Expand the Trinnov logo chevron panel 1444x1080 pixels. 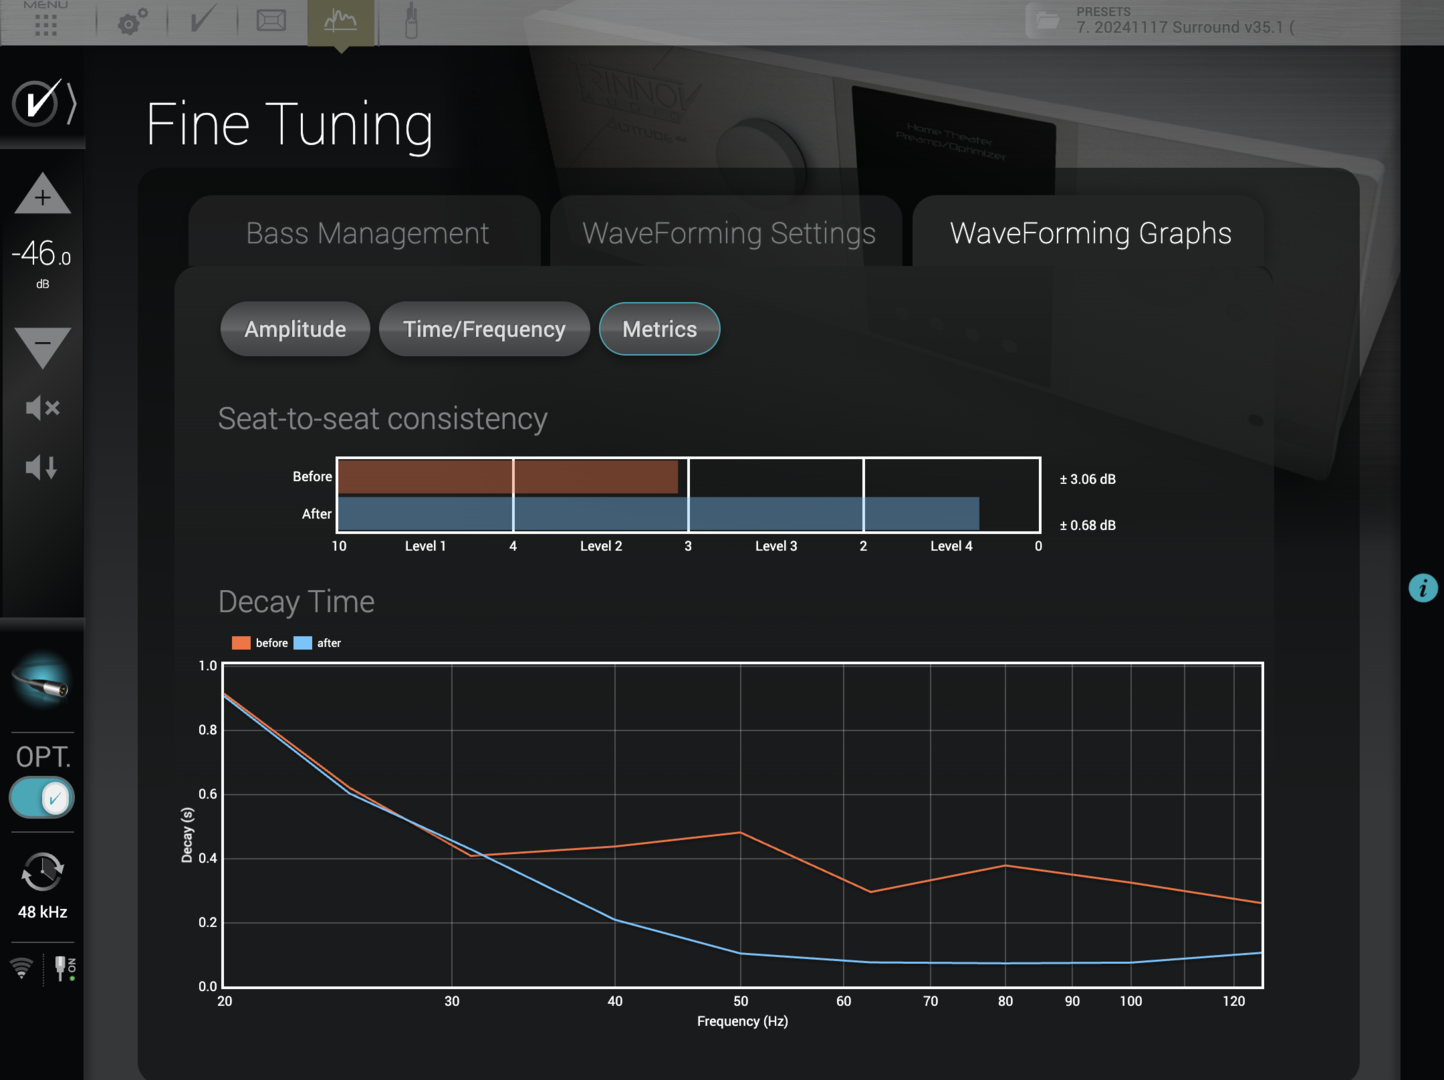click(x=44, y=103)
